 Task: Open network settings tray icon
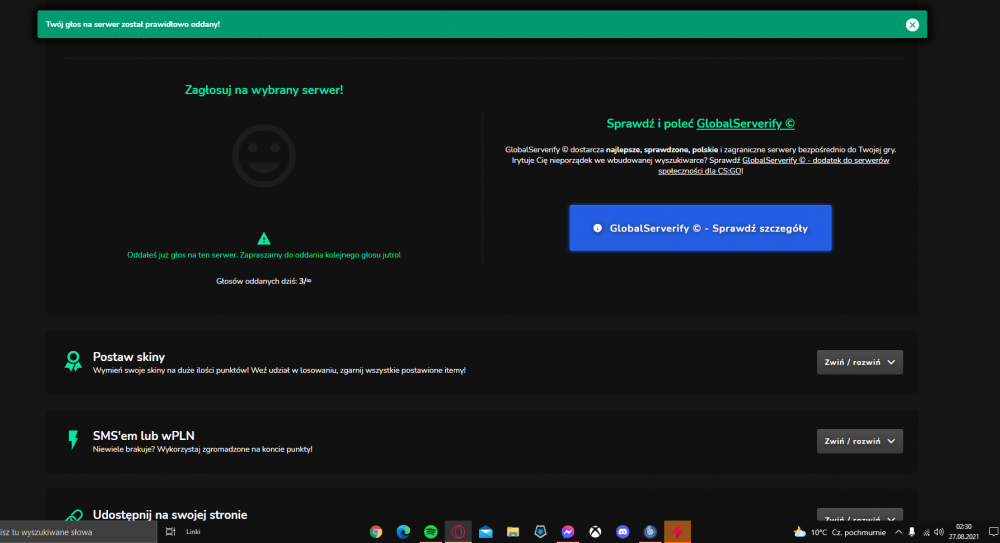(926, 532)
